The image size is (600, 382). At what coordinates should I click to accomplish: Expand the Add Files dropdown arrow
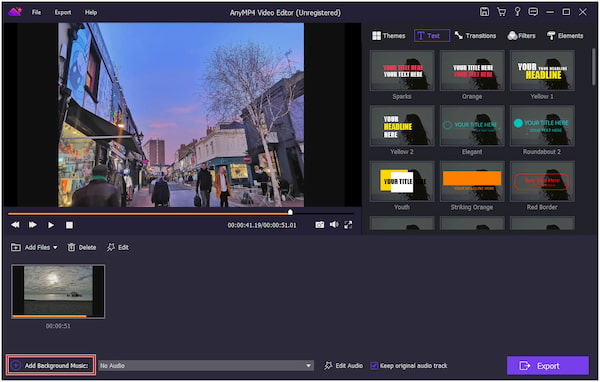(55, 248)
